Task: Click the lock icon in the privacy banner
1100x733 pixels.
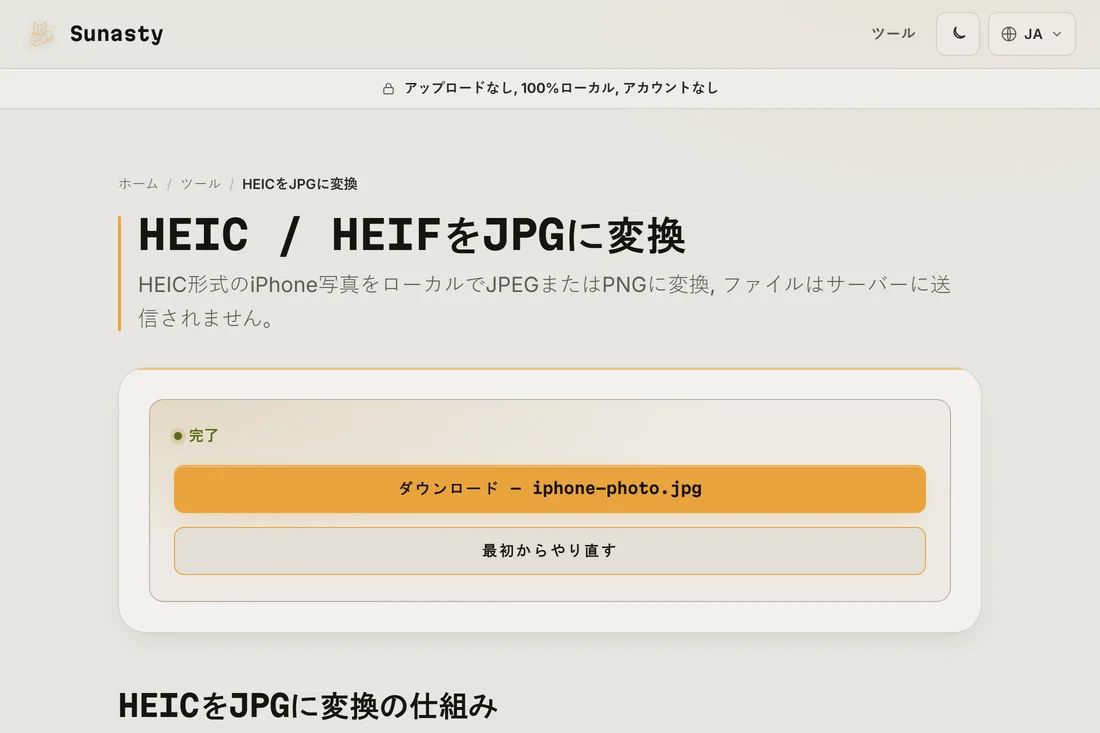Action: coord(388,88)
